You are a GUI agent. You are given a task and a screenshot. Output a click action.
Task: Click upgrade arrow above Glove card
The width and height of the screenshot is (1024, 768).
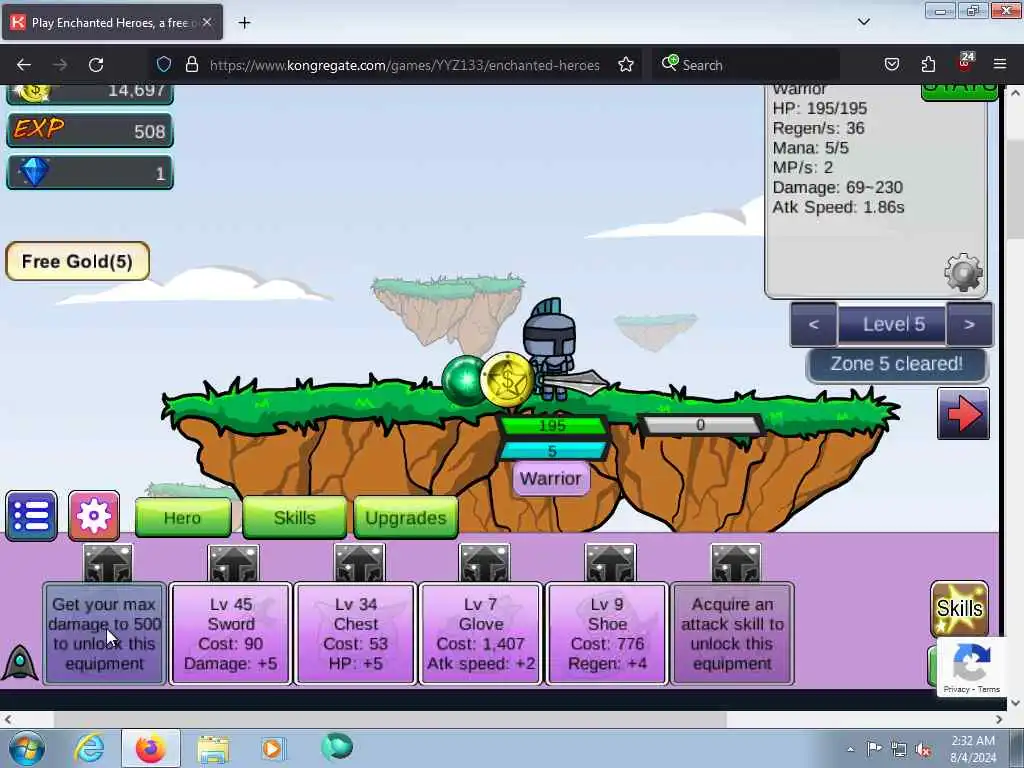coord(484,563)
